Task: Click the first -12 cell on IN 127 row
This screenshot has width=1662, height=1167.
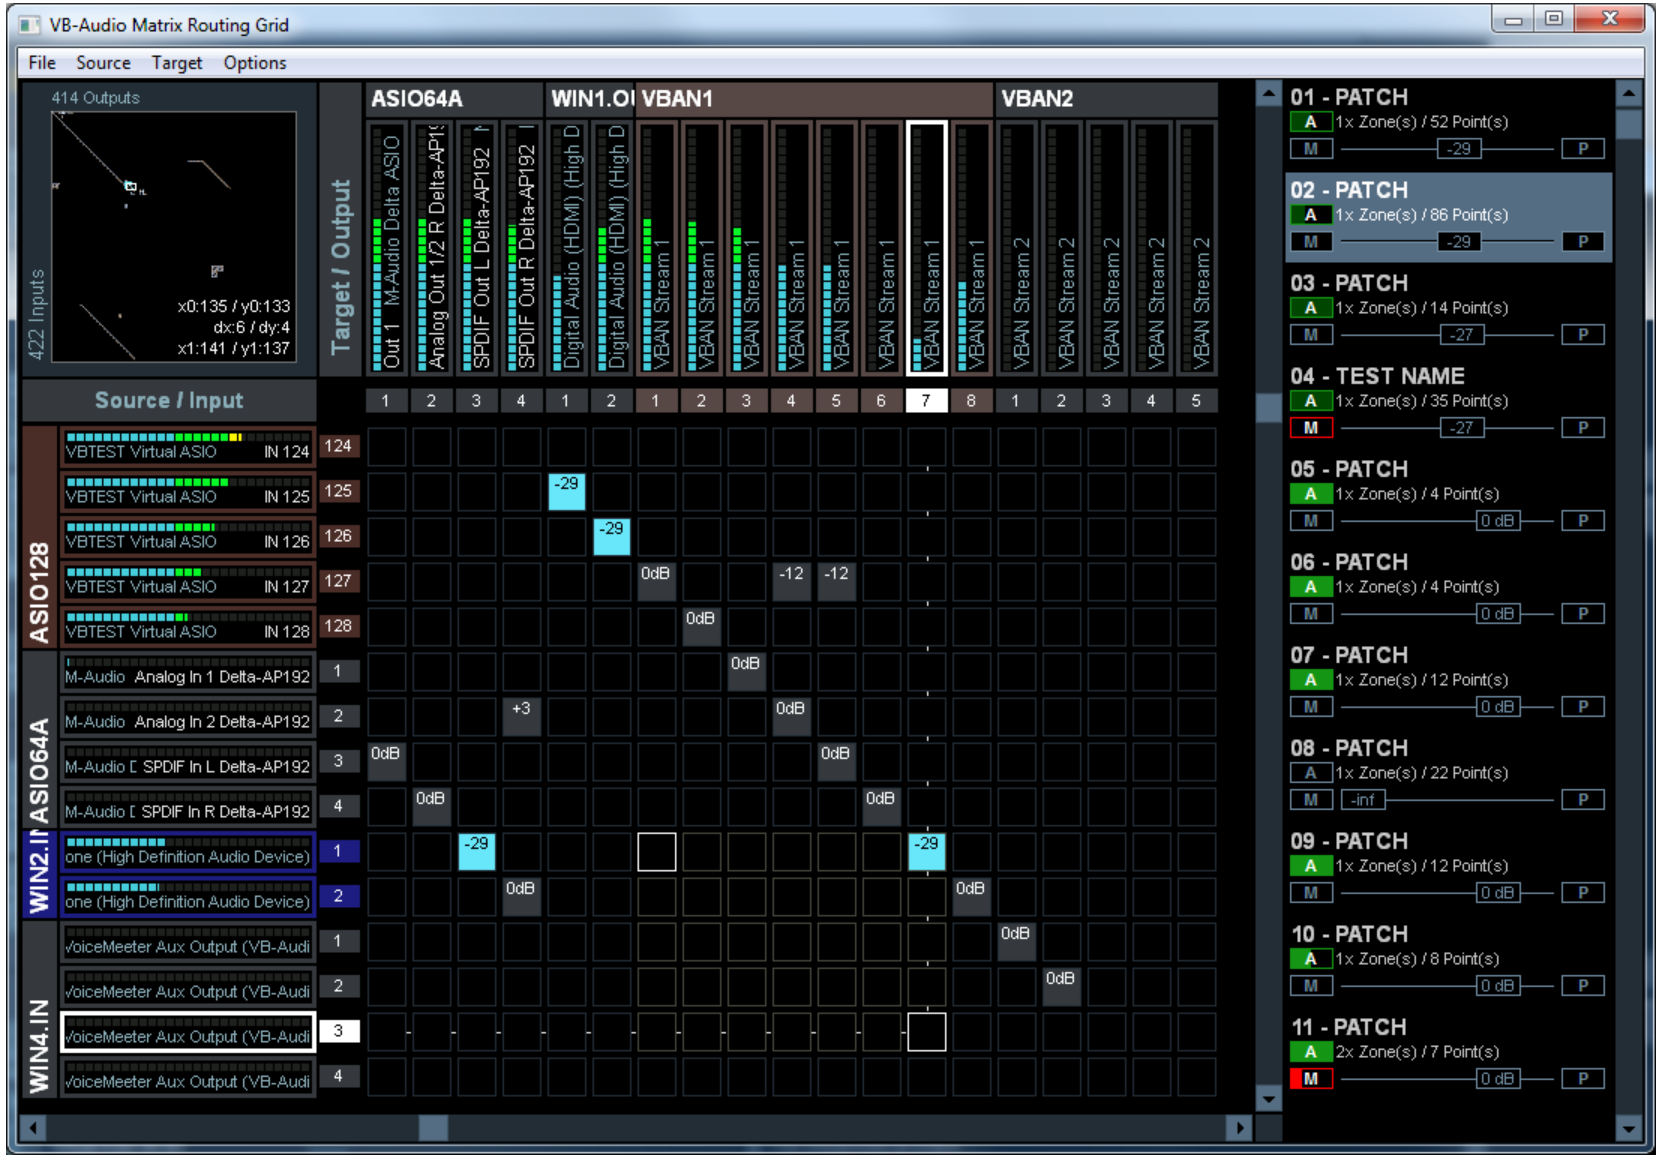Action: coord(791,581)
